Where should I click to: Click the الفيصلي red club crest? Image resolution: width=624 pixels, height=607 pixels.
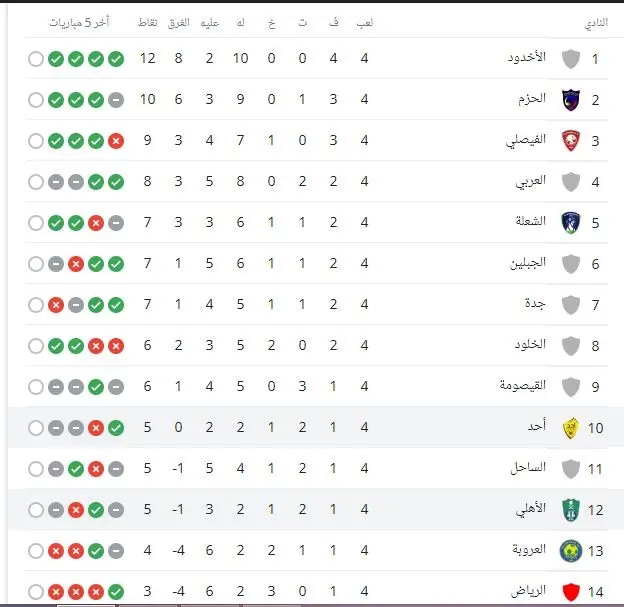point(571,141)
